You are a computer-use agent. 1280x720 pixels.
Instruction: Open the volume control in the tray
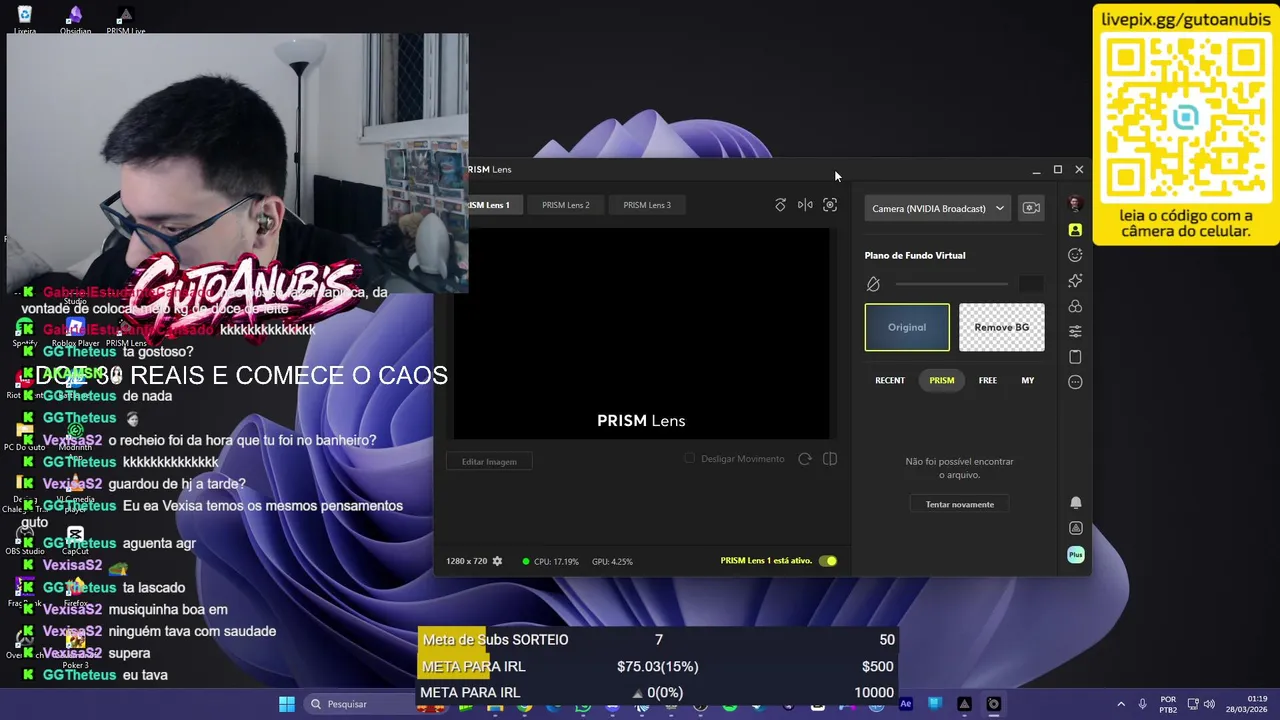point(1209,704)
